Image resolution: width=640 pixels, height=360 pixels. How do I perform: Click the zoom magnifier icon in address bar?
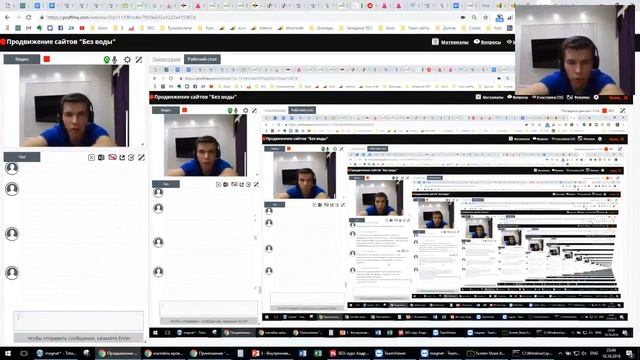[474, 18]
